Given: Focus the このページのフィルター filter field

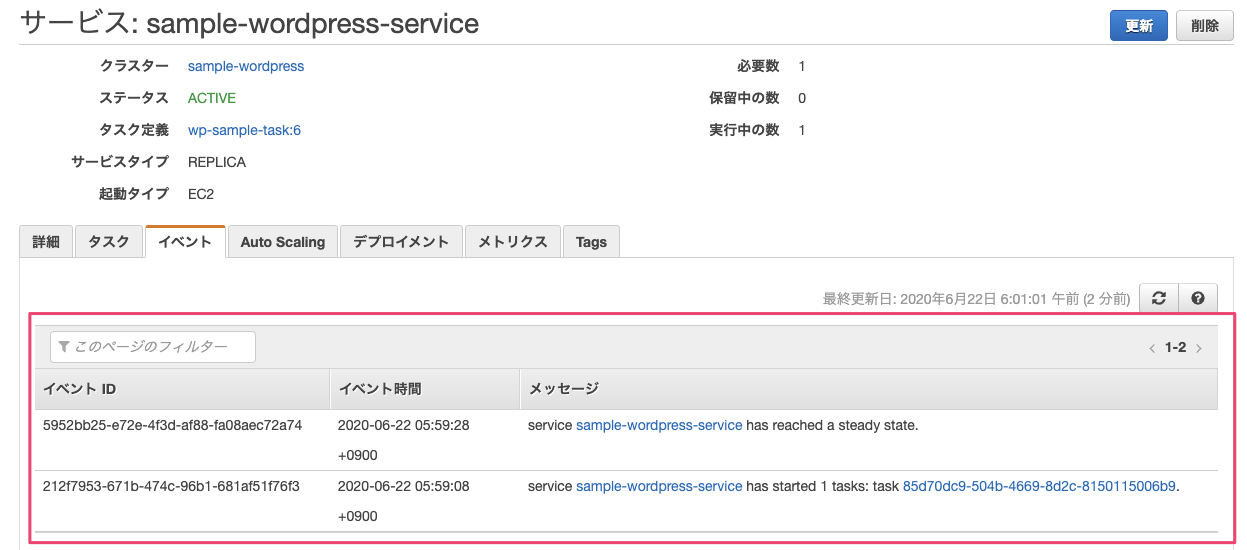Looking at the screenshot, I should [x=153, y=347].
